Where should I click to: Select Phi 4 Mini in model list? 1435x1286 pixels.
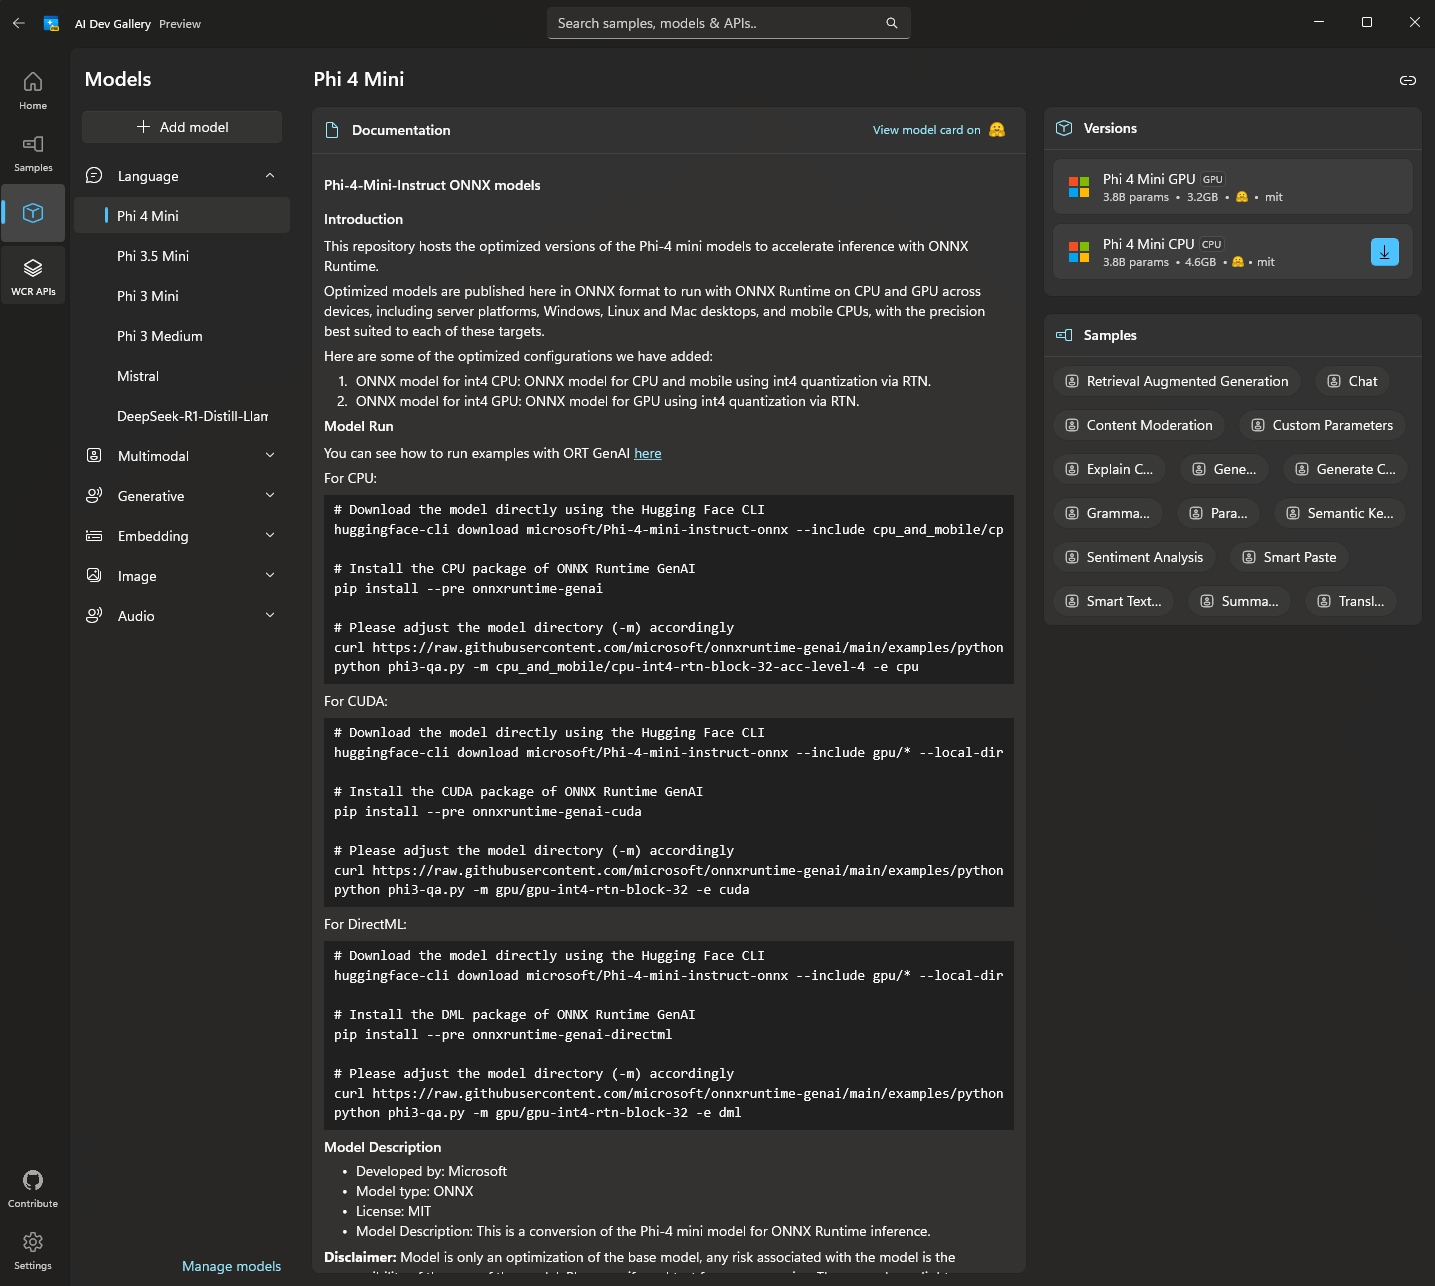coord(182,216)
